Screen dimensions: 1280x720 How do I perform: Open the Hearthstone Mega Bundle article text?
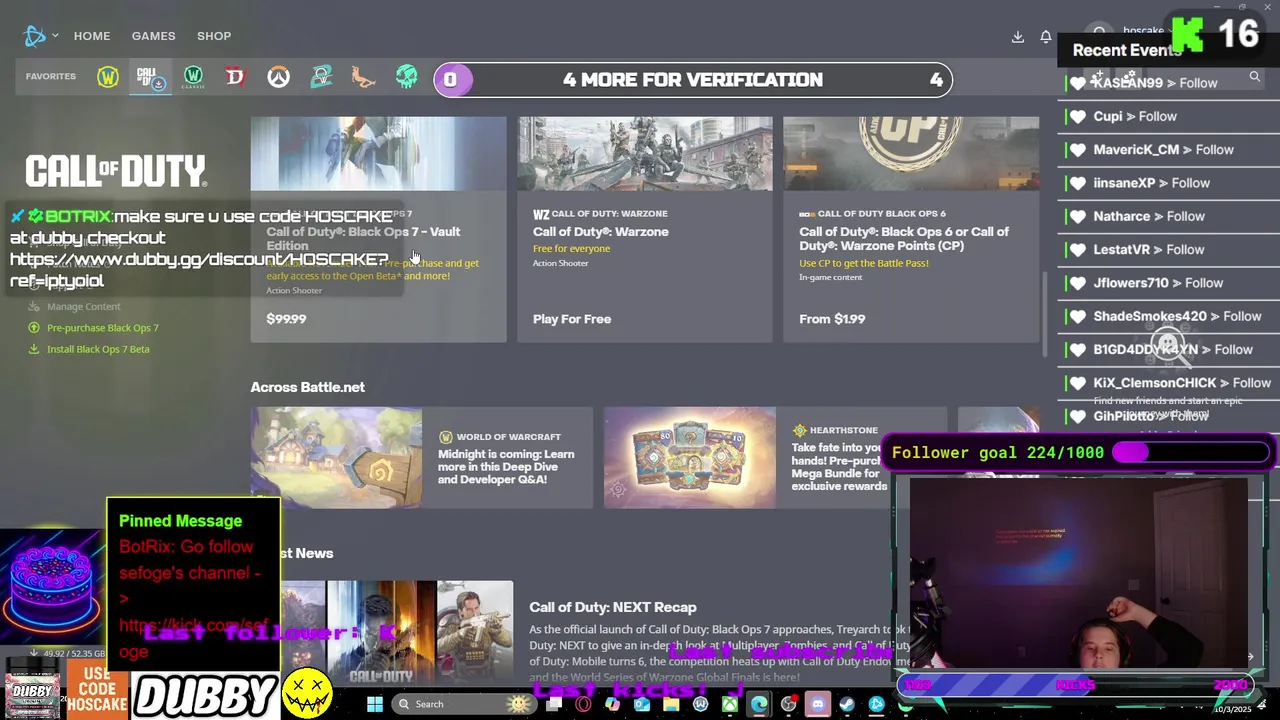[x=839, y=467]
